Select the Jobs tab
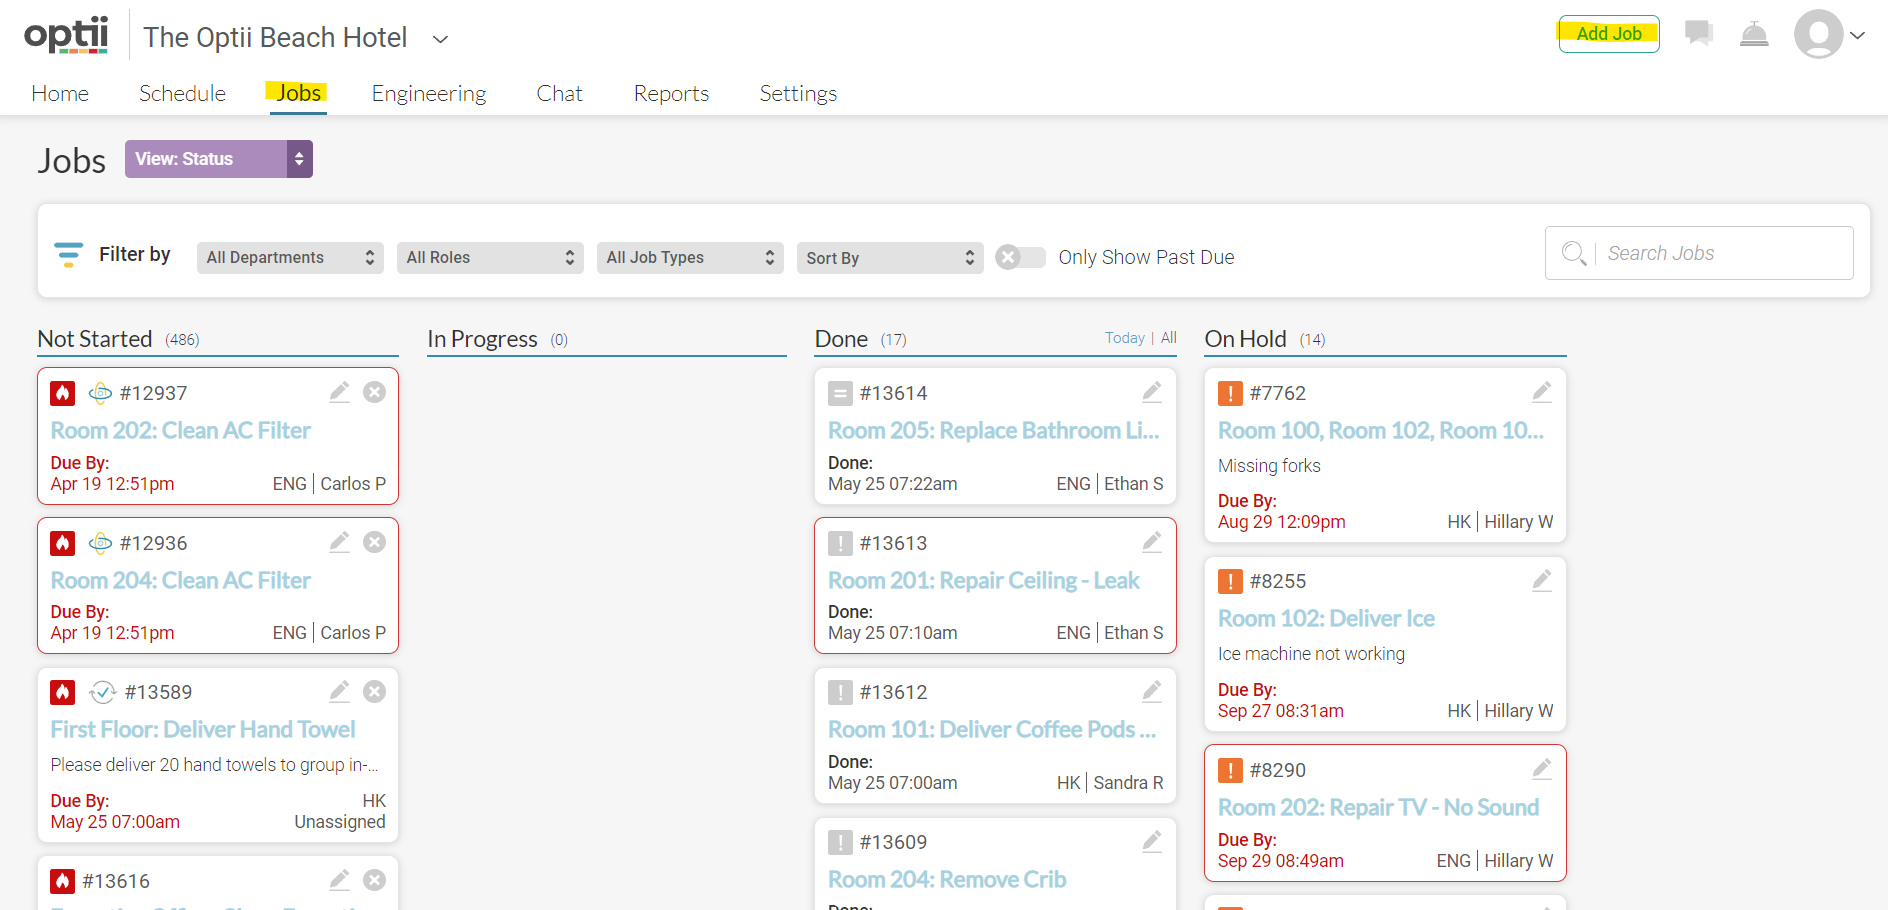 point(298,93)
